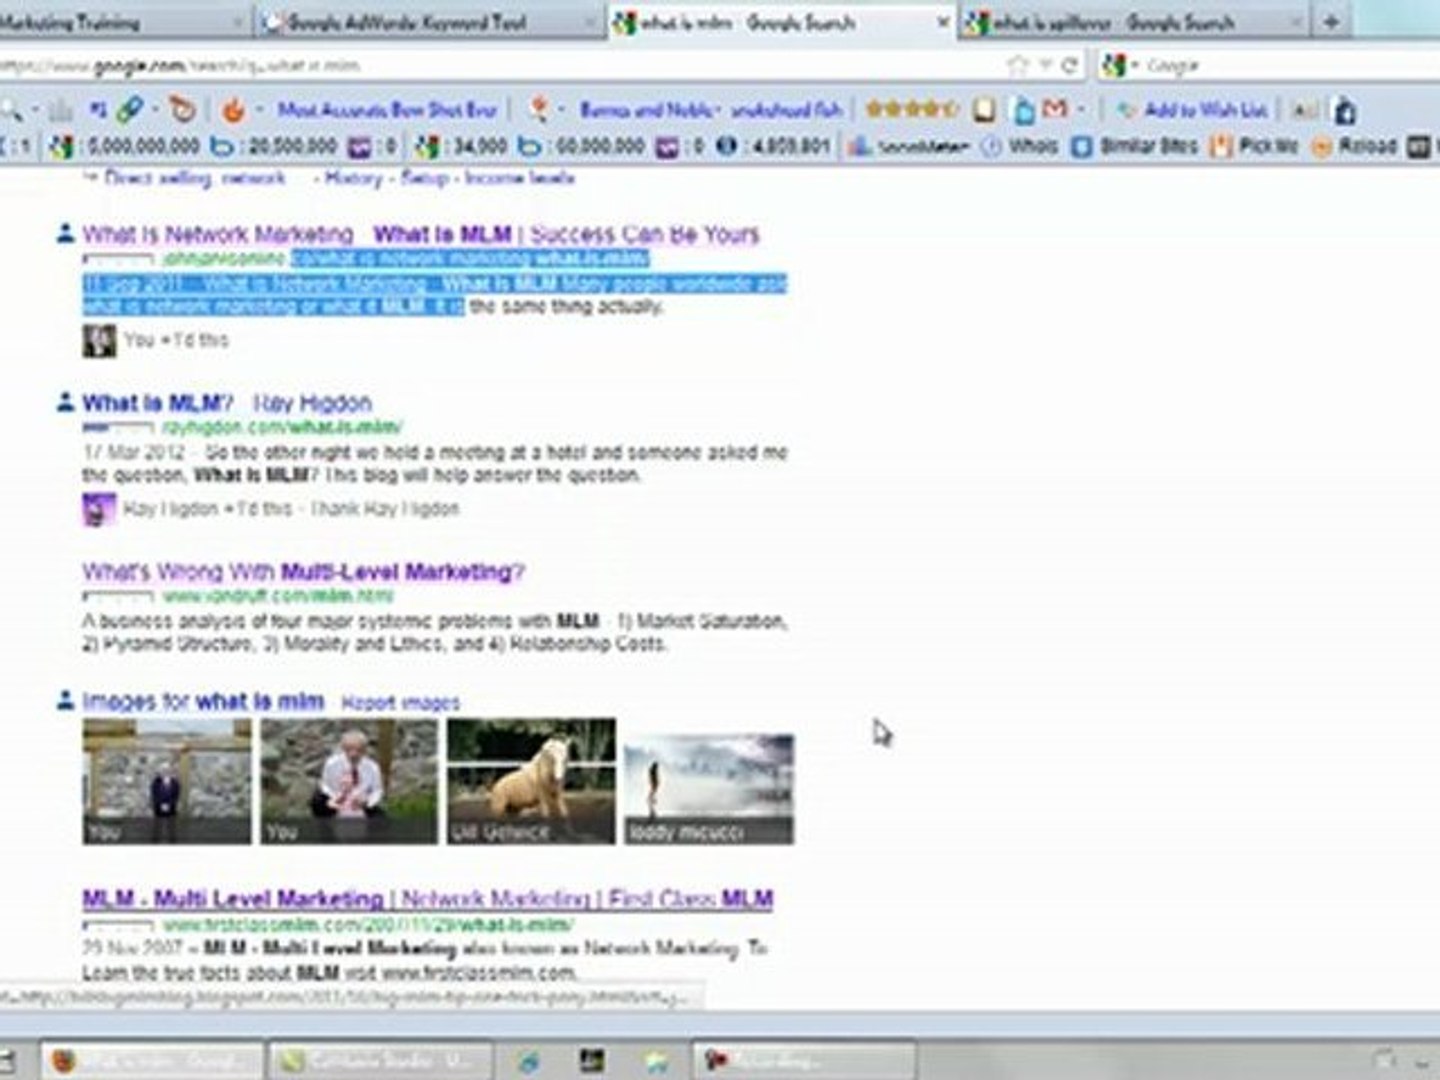Open the search engine selector dropdown
The width and height of the screenshot is (1440, 1080).
1120,66
